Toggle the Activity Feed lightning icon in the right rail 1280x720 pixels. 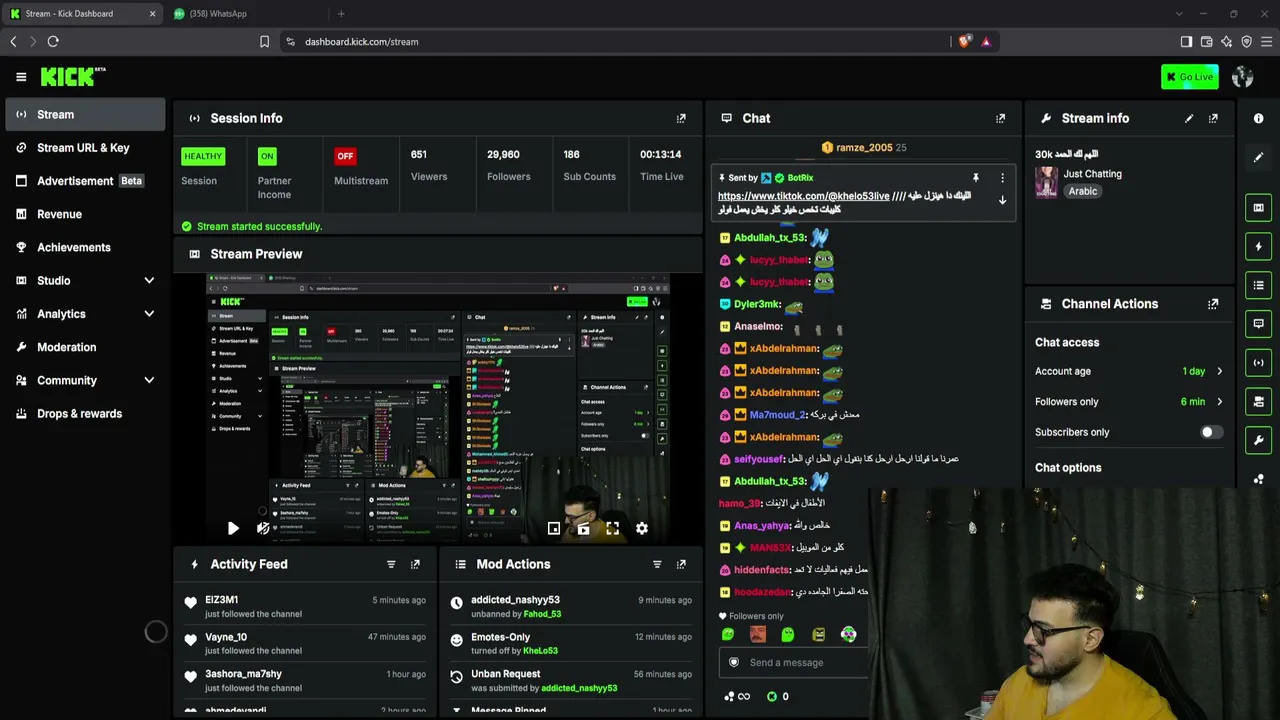tap(1259, 247)
